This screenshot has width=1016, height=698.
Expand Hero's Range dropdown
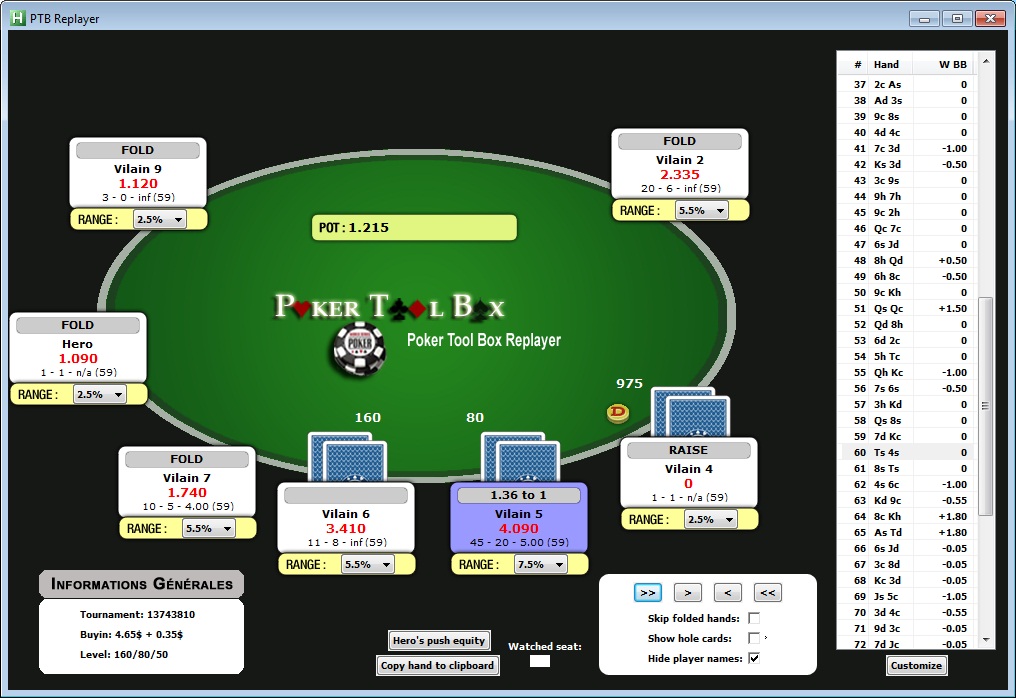pos(99,395)
